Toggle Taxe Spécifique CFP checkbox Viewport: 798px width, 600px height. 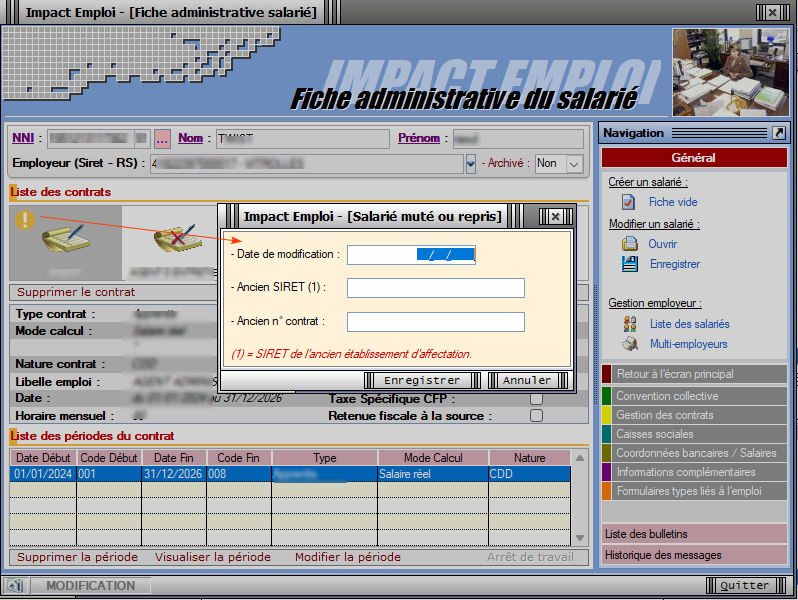point(536,398)
